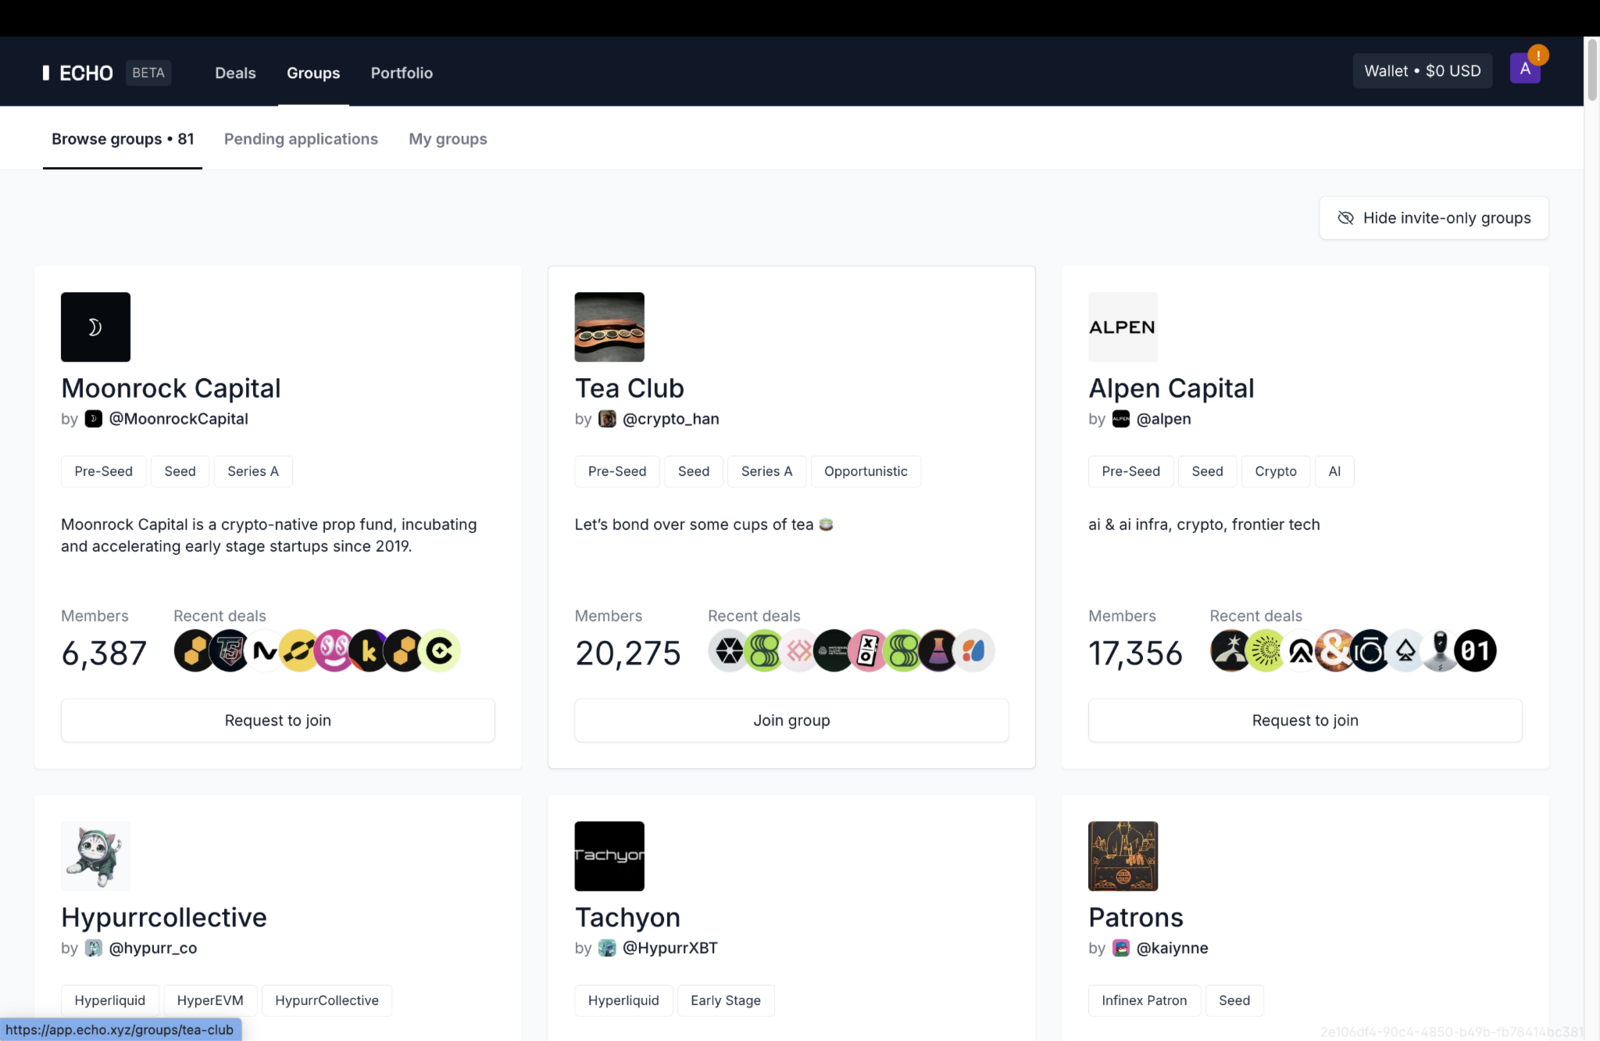Open the pink smiley deal icon in Moonrock Capital
This screenshot has width=1600, height=1041.
(x=334, y=651)
